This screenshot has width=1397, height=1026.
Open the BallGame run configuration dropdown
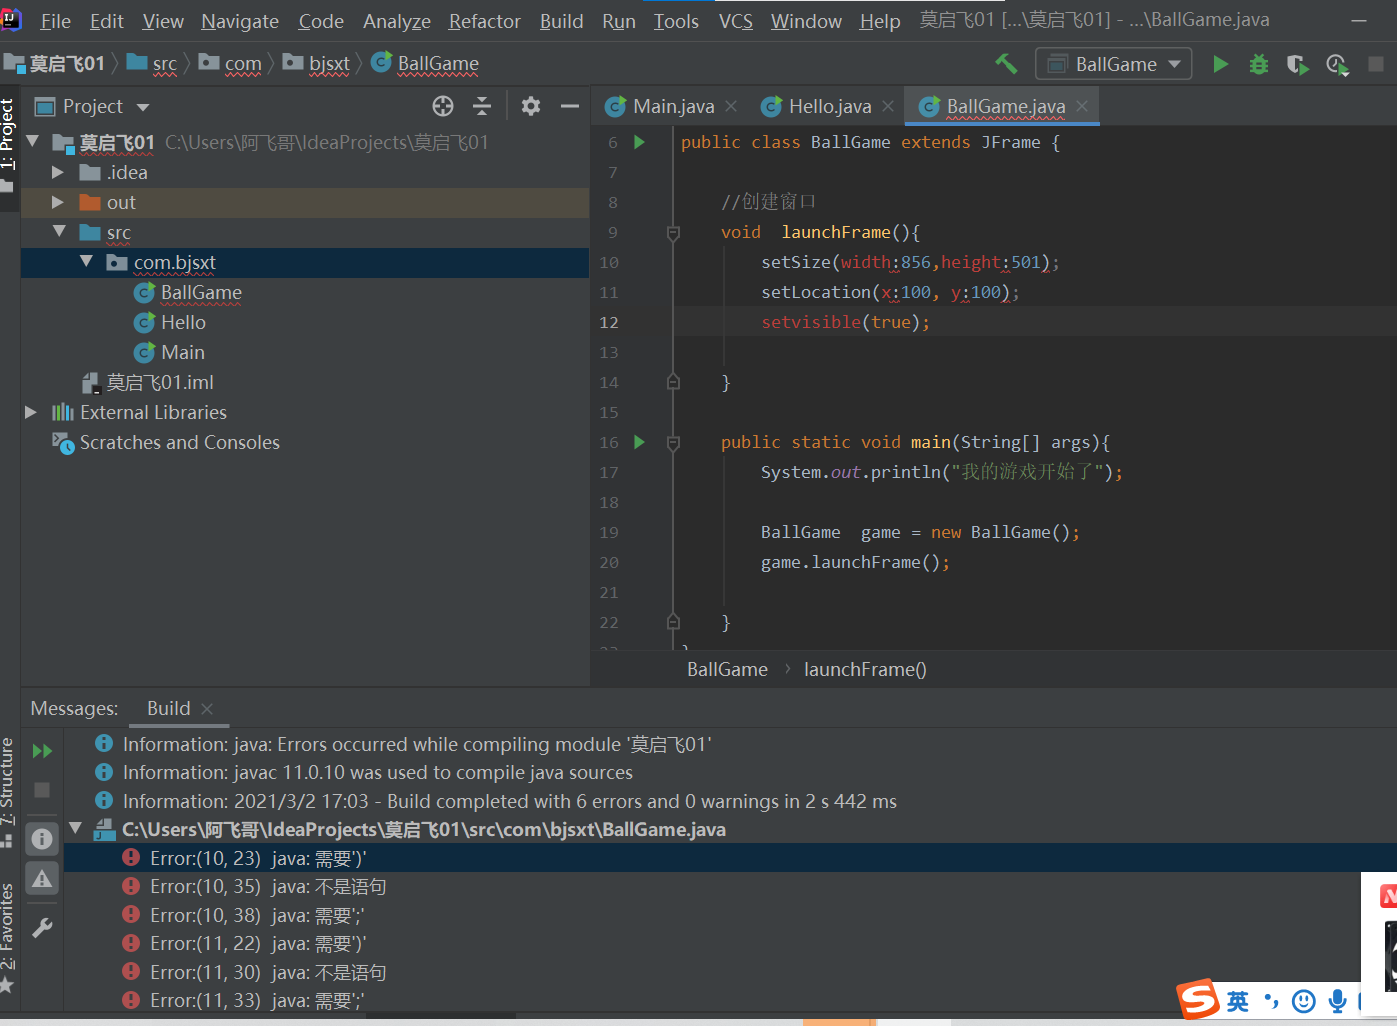click(1114, 64)
